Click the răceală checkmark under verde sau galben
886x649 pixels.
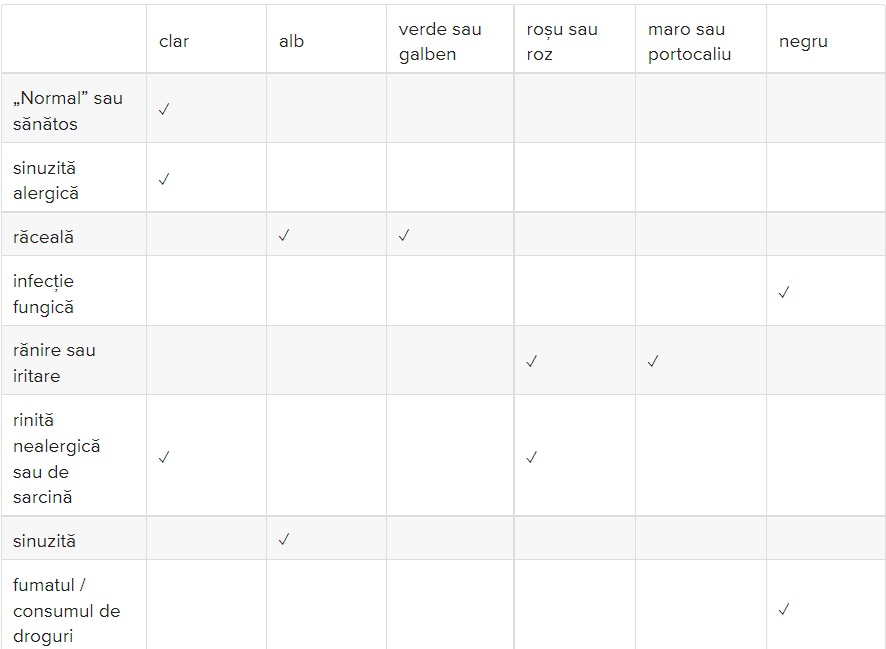(x=403, y=235)
